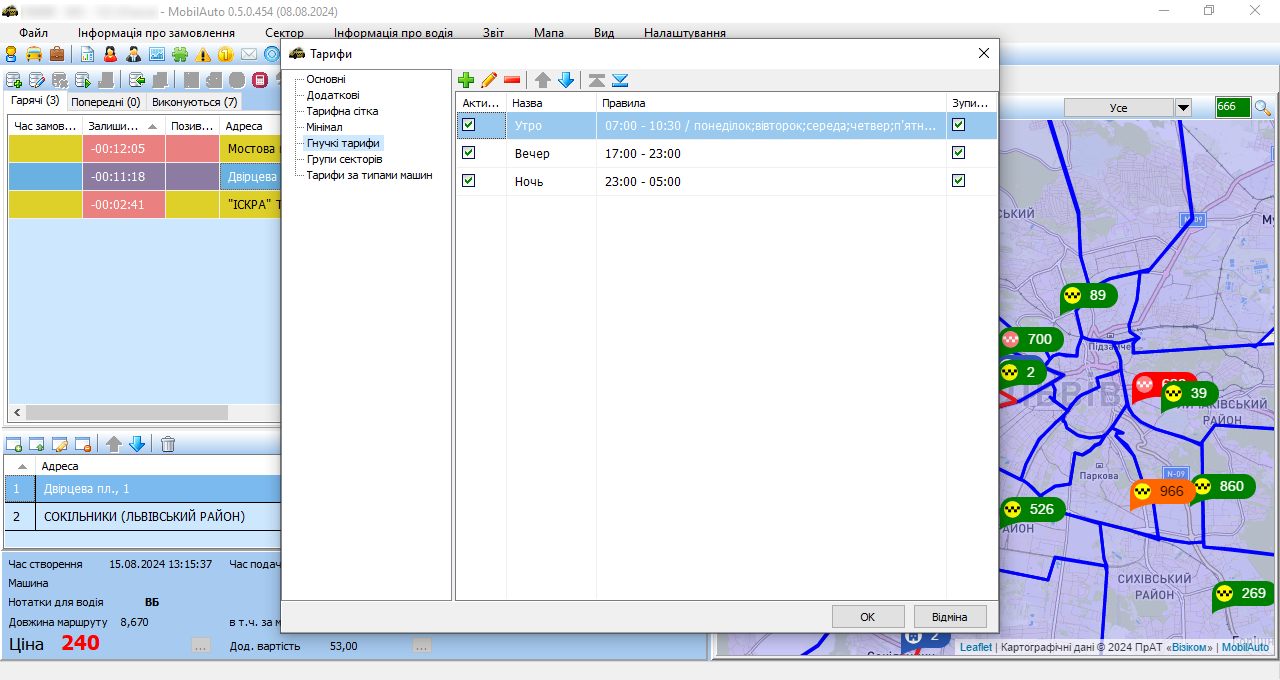Click the red minus delete tariff icon

(x=512, y=80)
